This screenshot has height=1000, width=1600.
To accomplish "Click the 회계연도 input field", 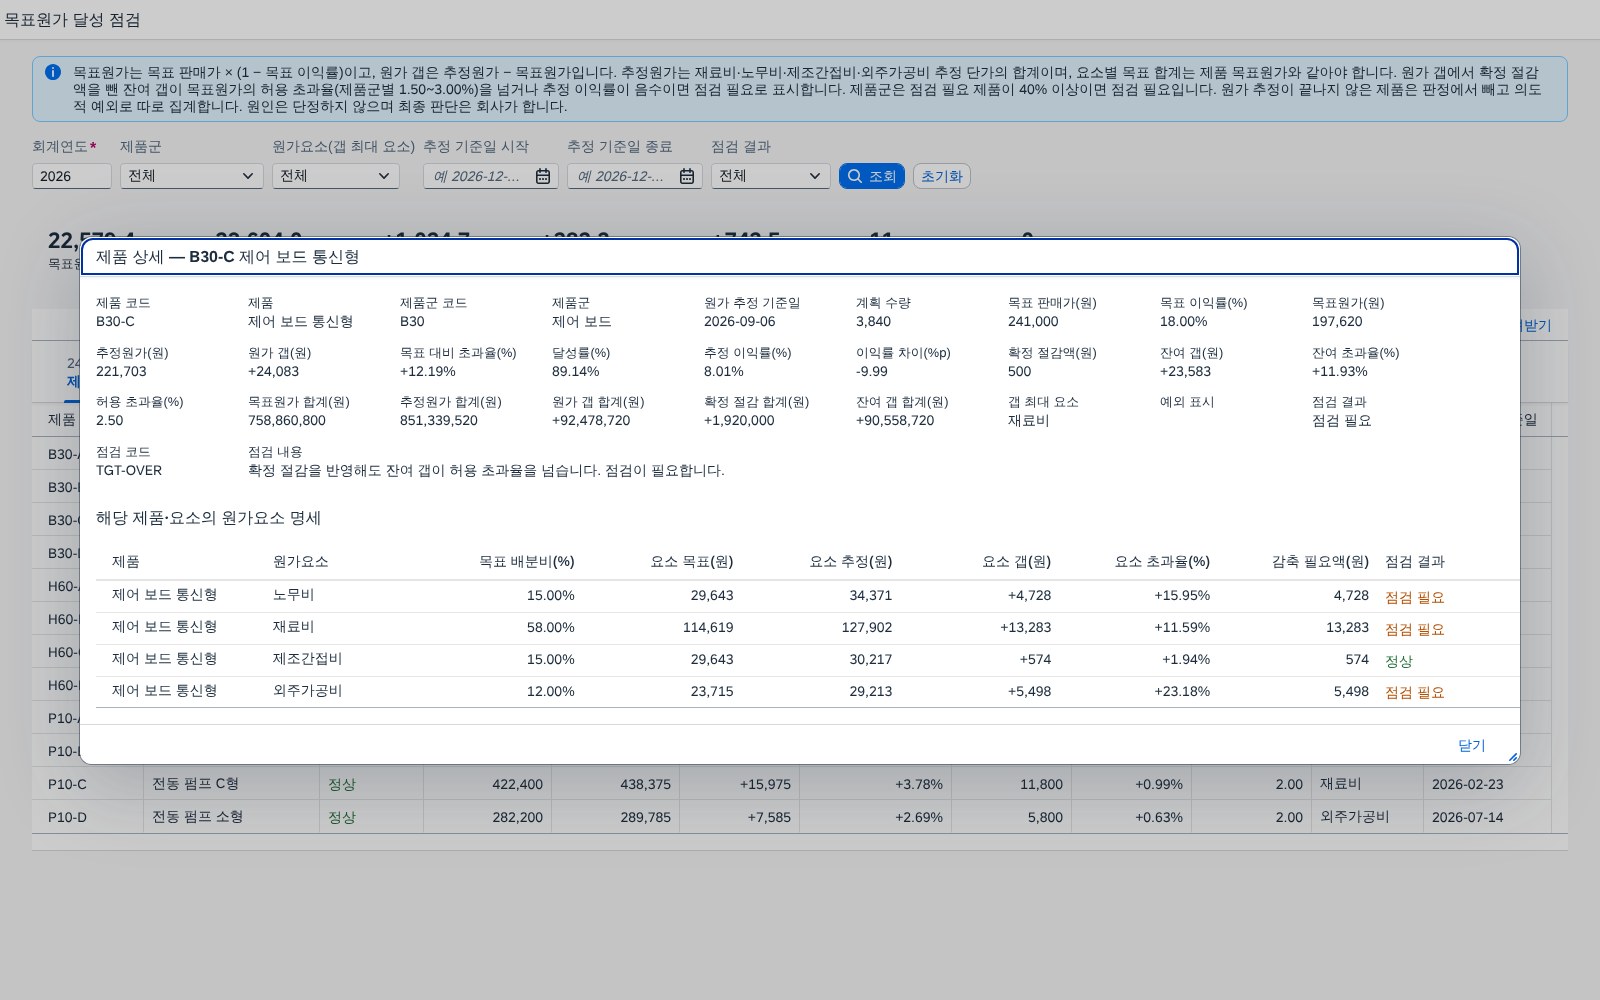I will click(72, 176).
